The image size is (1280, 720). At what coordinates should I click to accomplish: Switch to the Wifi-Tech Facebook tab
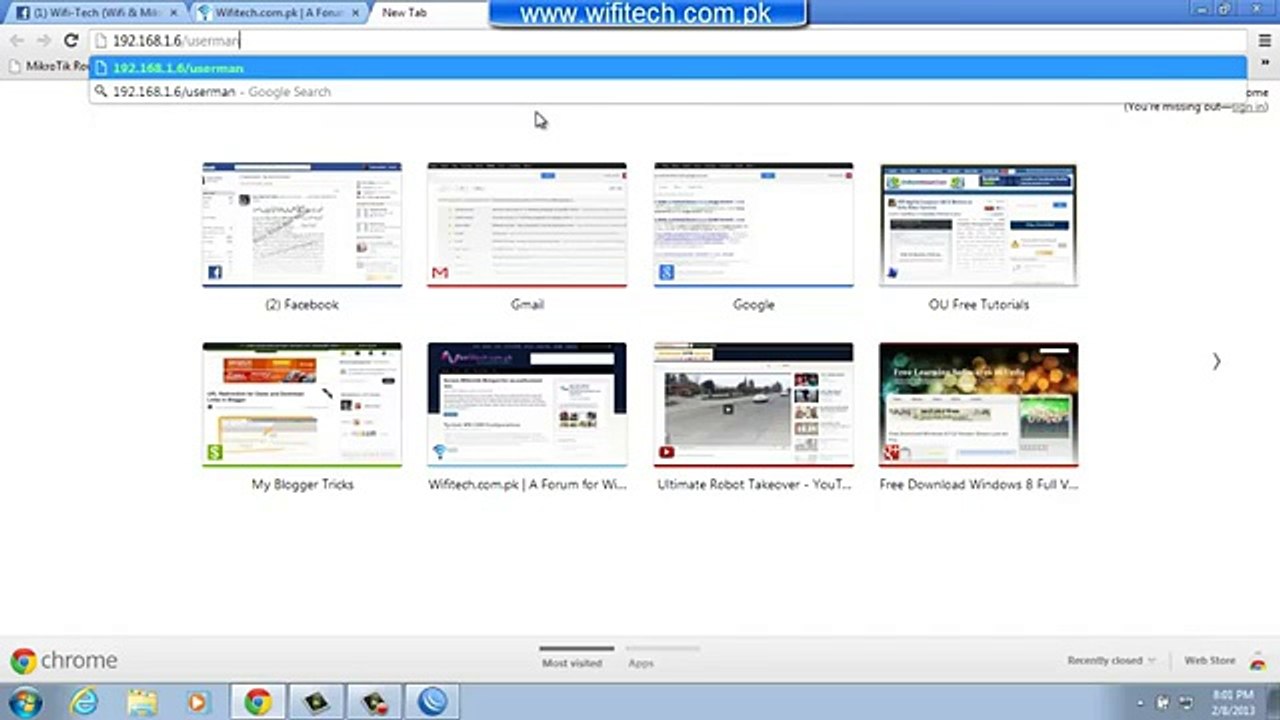point(96,13)
